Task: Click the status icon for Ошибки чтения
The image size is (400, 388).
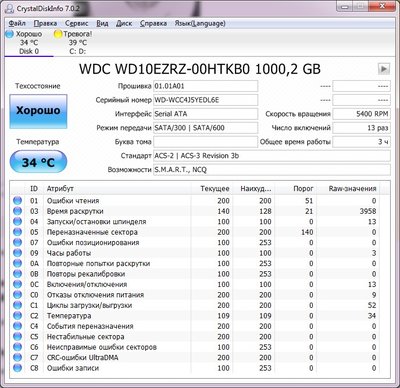Action: pos(17,201)
